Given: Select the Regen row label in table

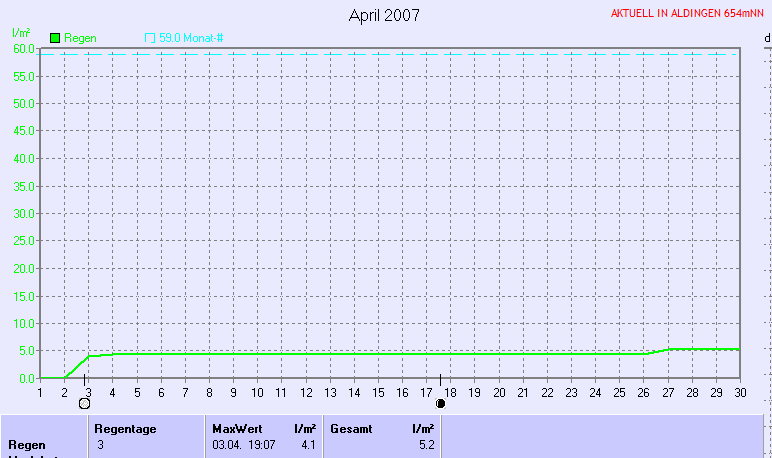Looking at the screenshot, I should coord(26,444).
